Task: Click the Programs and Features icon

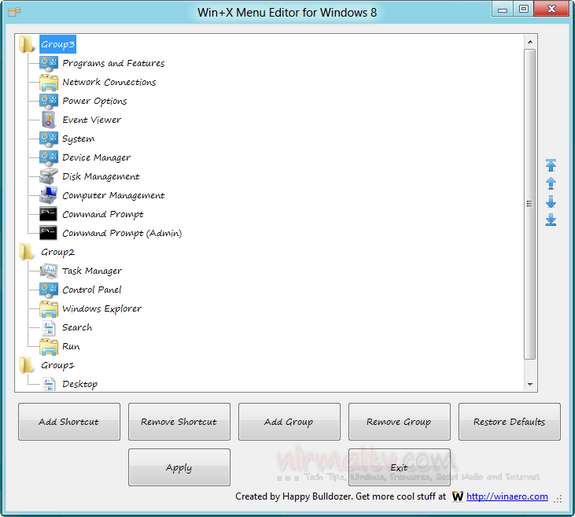Action: (48, 63)
